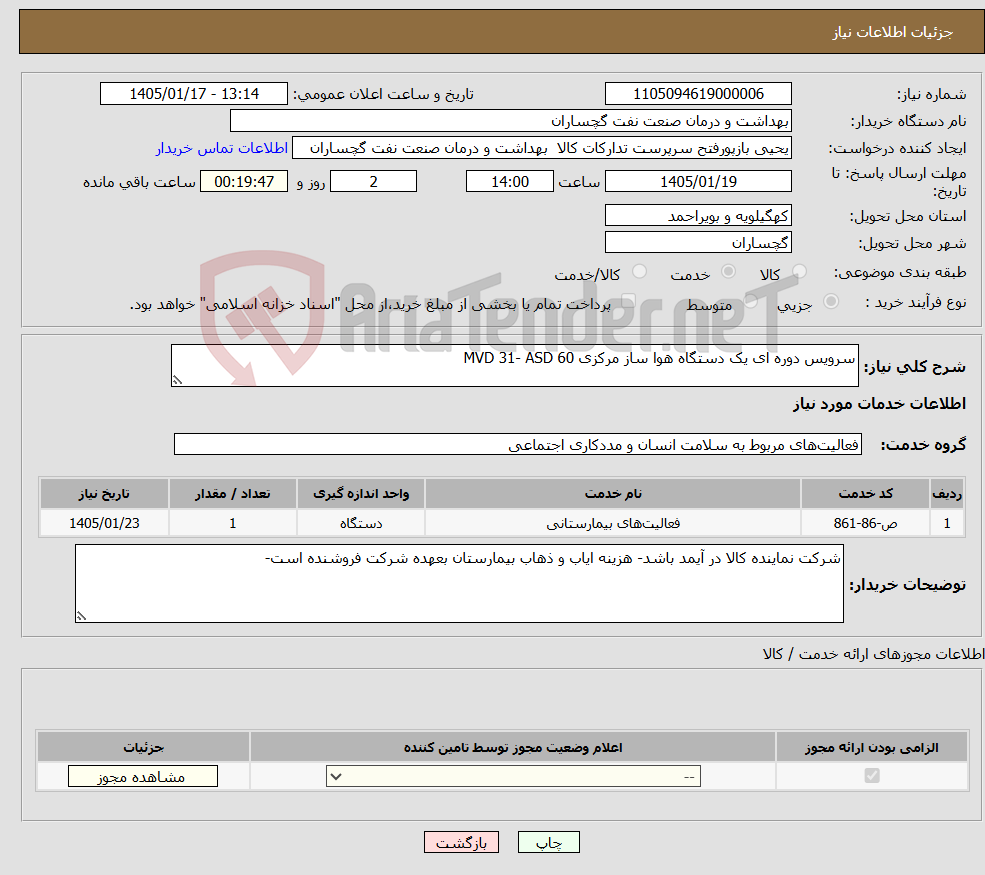Click the ردیف column header
The height and width of the screenshot is (875, 985).
pos(947,493)
